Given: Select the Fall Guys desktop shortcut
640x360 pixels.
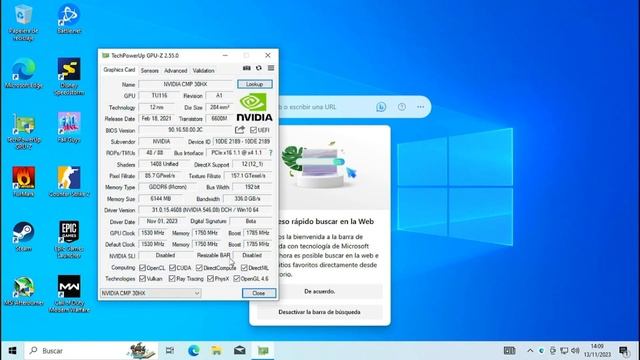Looking at the screenshot, I should (69, 128).
